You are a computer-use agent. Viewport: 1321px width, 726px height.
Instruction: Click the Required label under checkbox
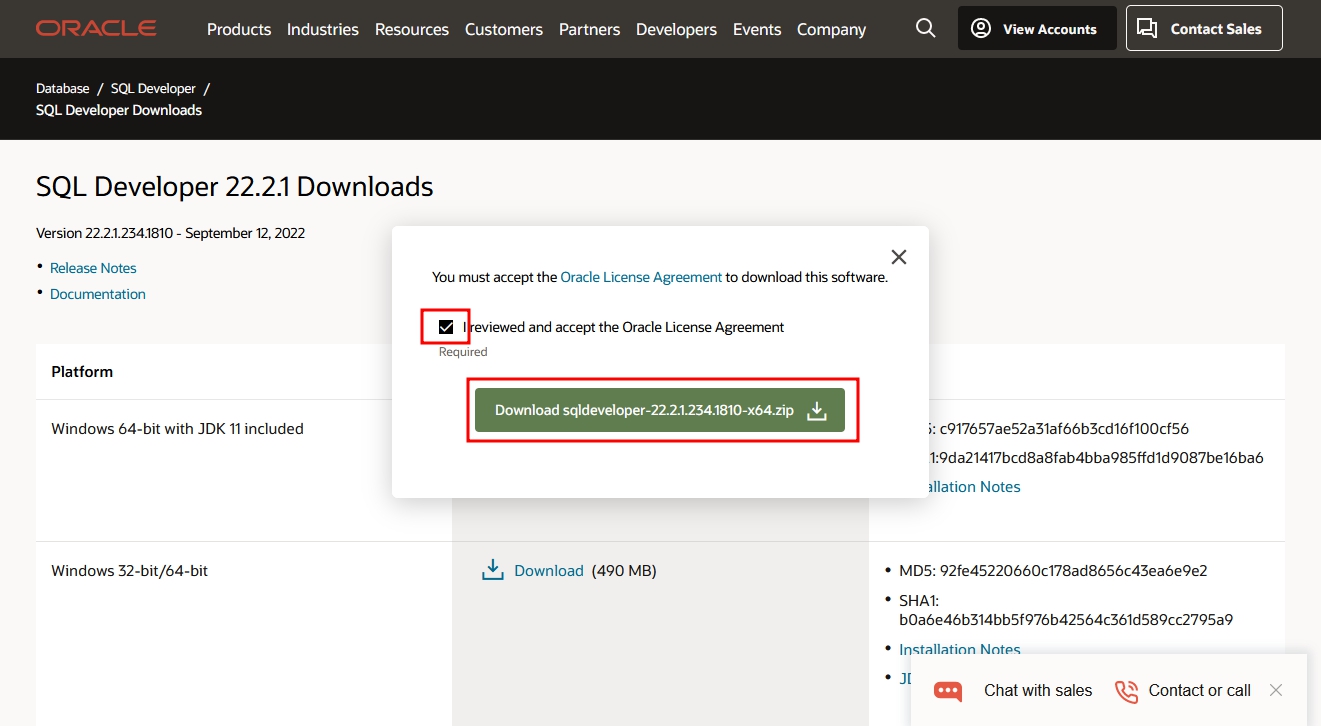(x=463, y=352)
